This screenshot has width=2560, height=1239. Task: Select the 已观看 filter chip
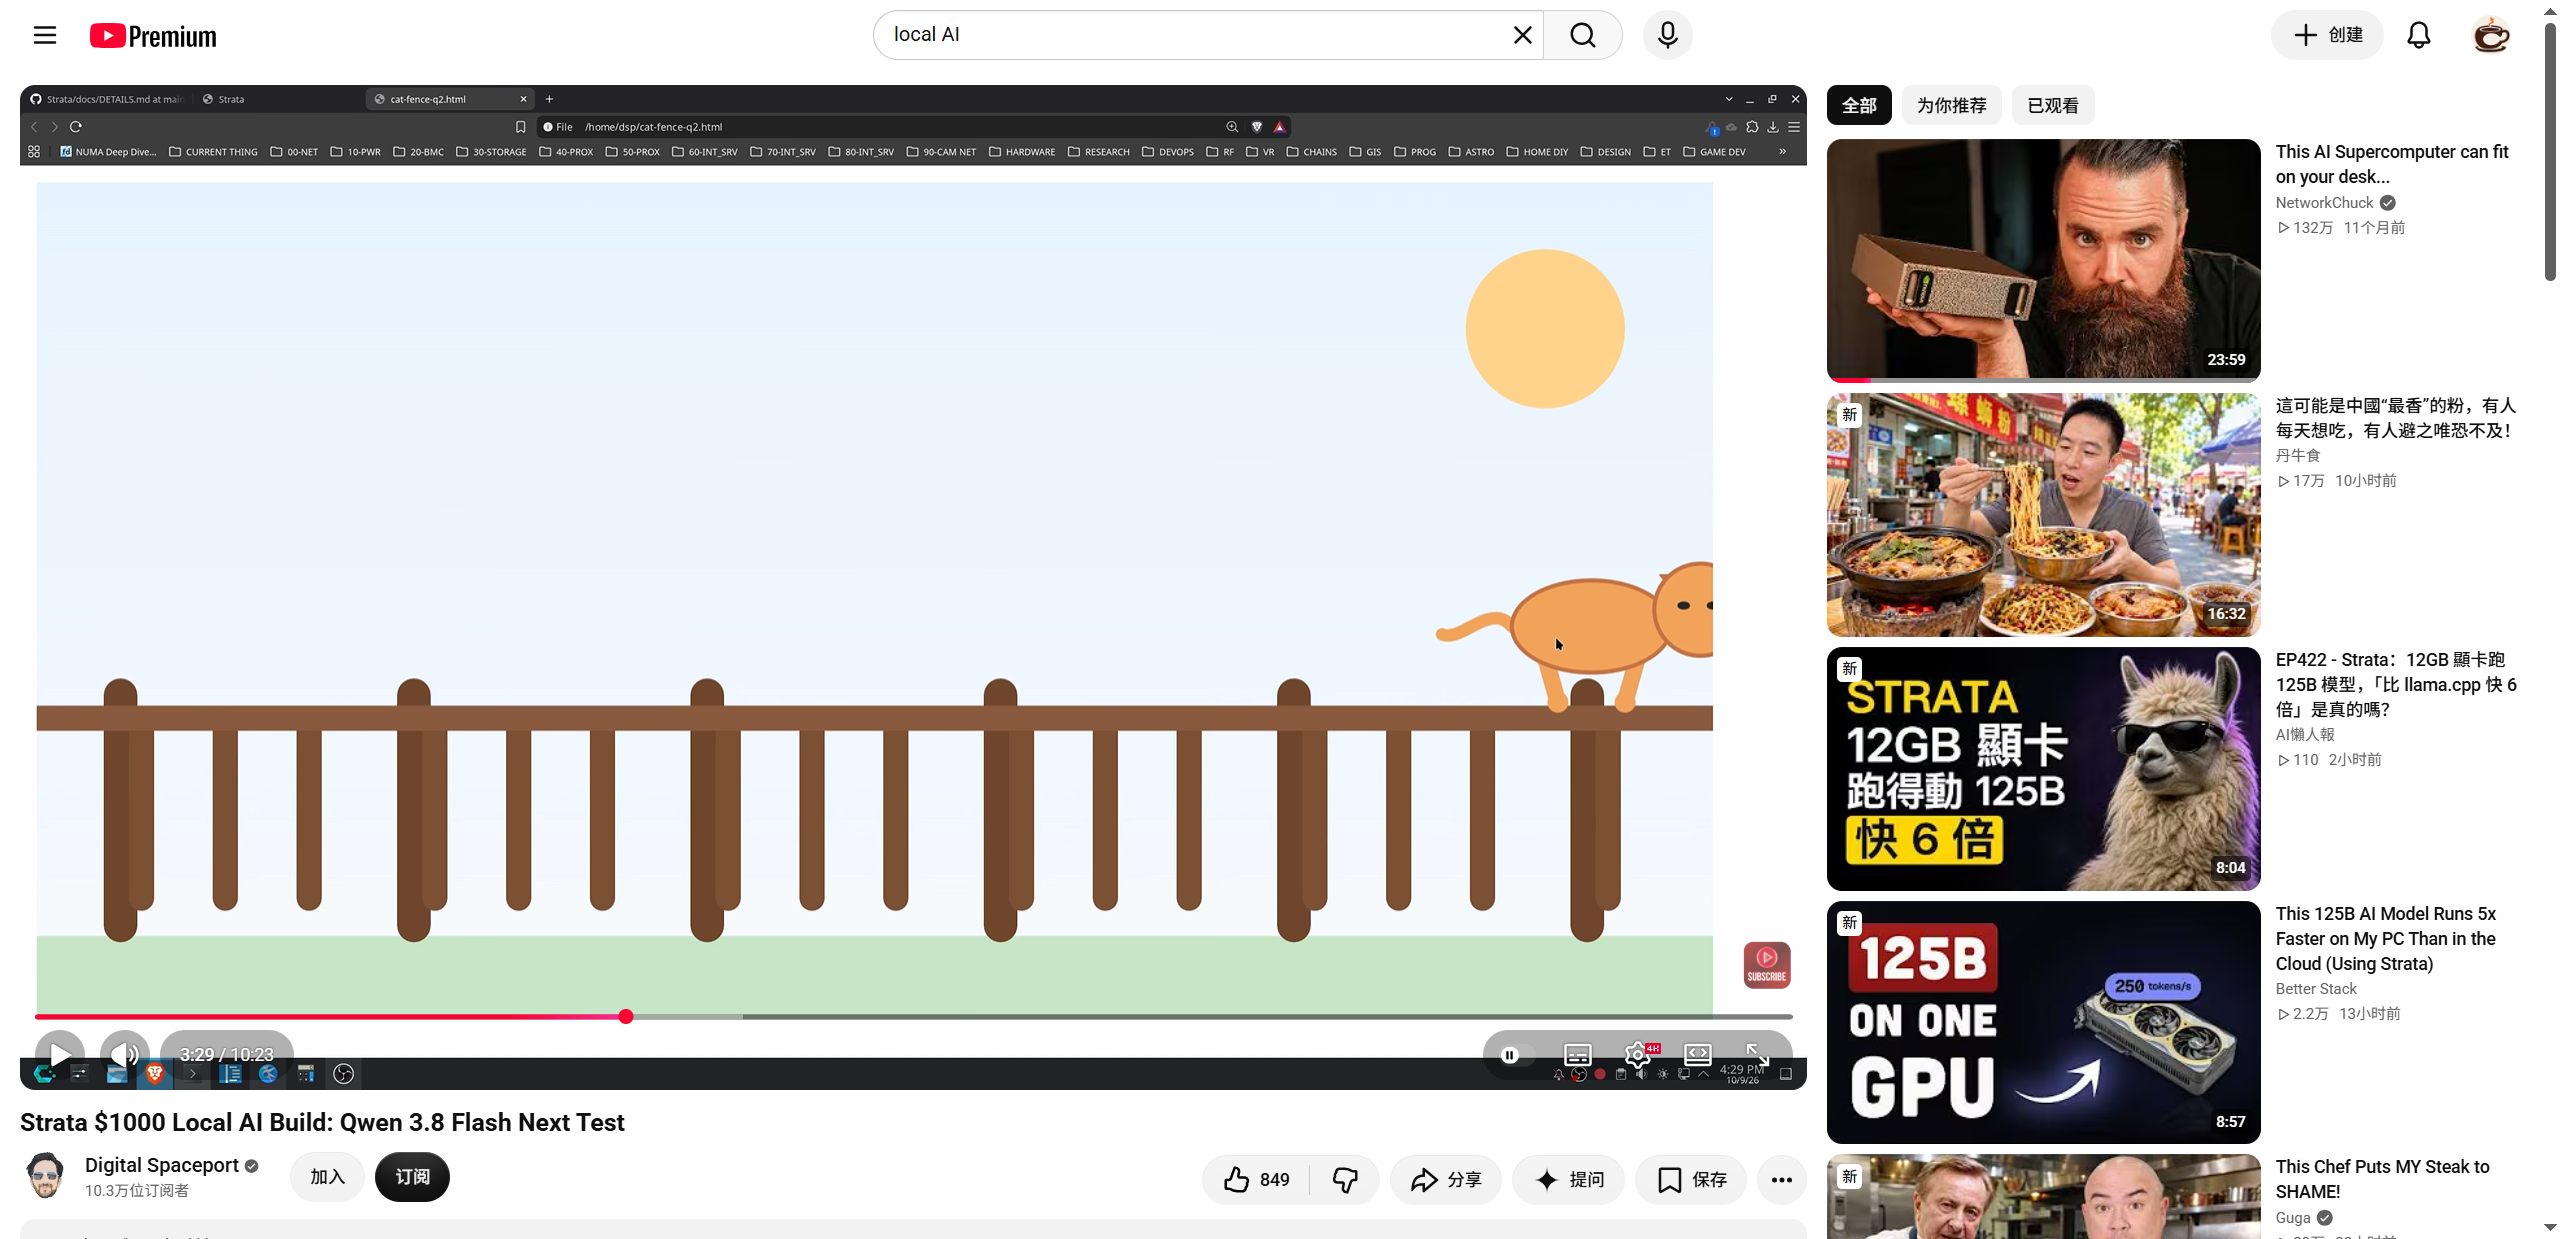point(2053,105)
